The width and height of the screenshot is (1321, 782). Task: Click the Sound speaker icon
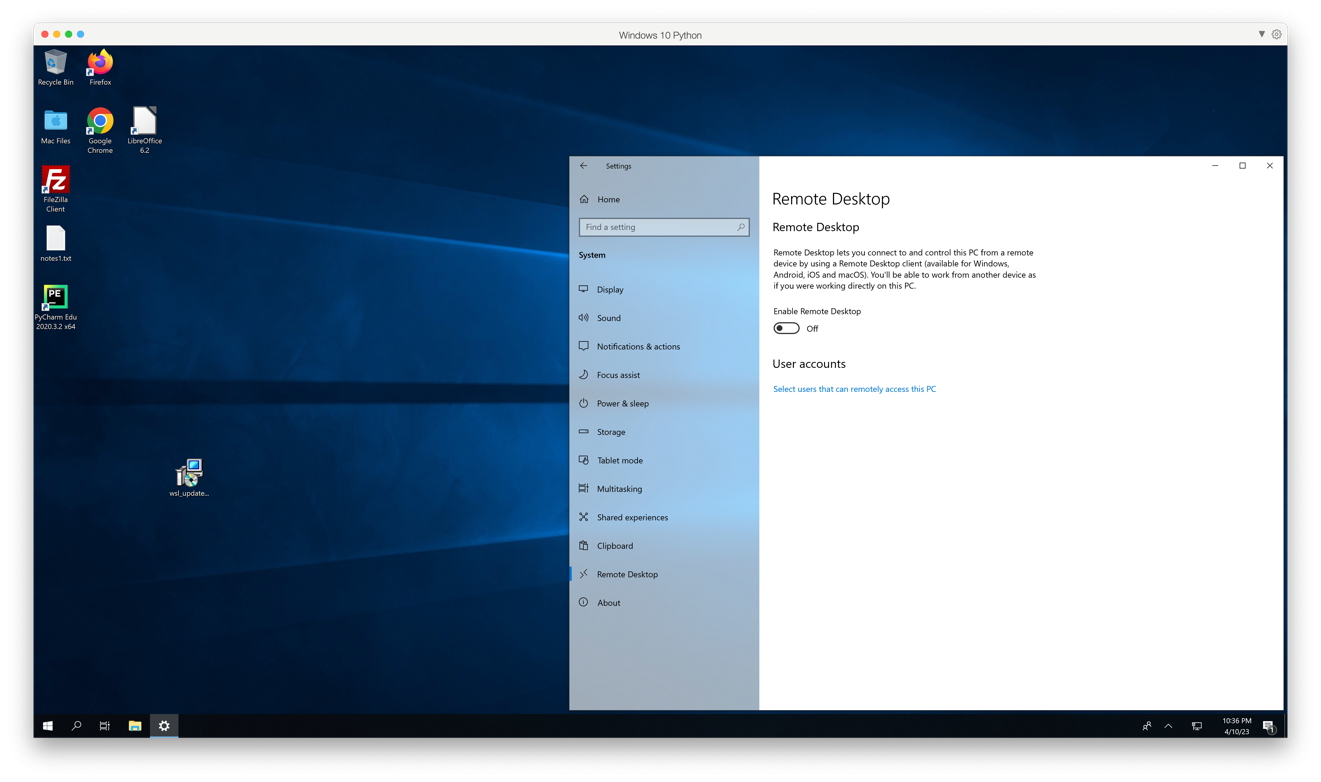pos(584,318)
